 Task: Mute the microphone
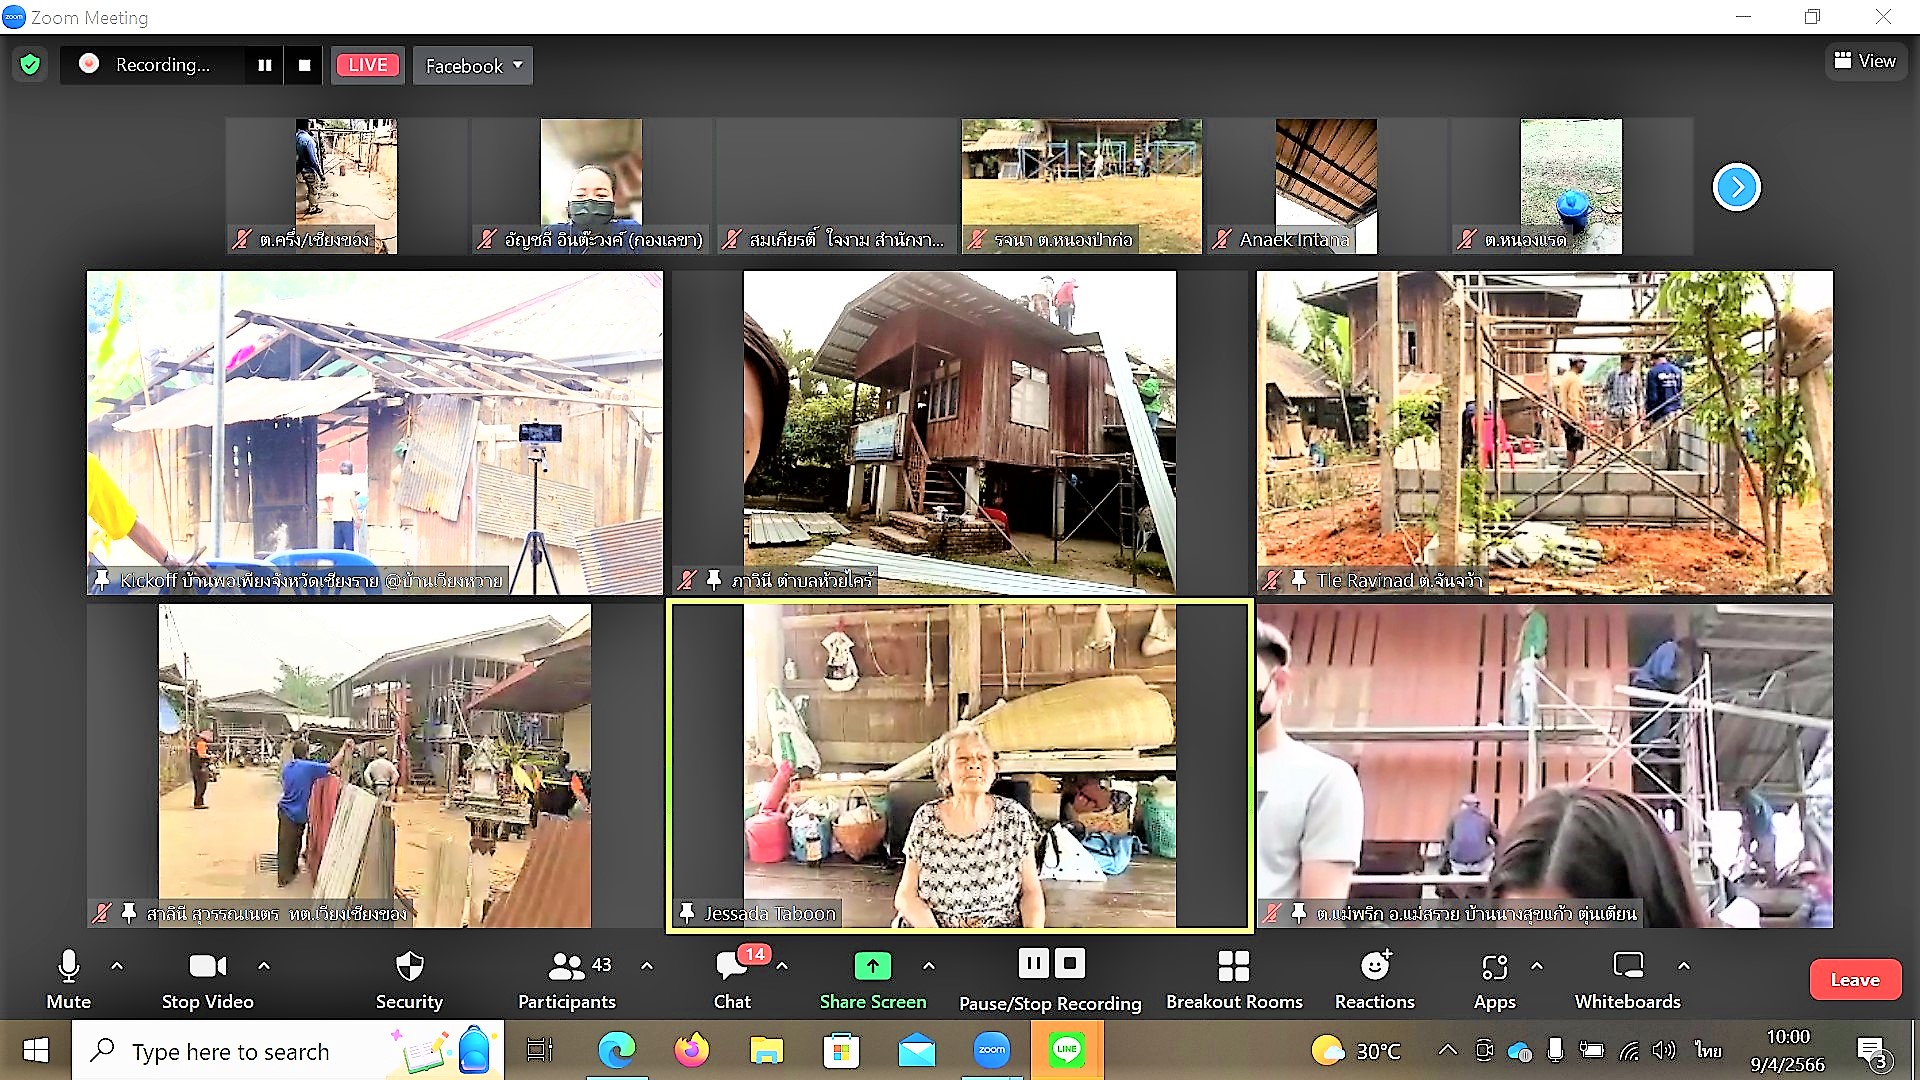pyautogui.click(x=68, y=979)
